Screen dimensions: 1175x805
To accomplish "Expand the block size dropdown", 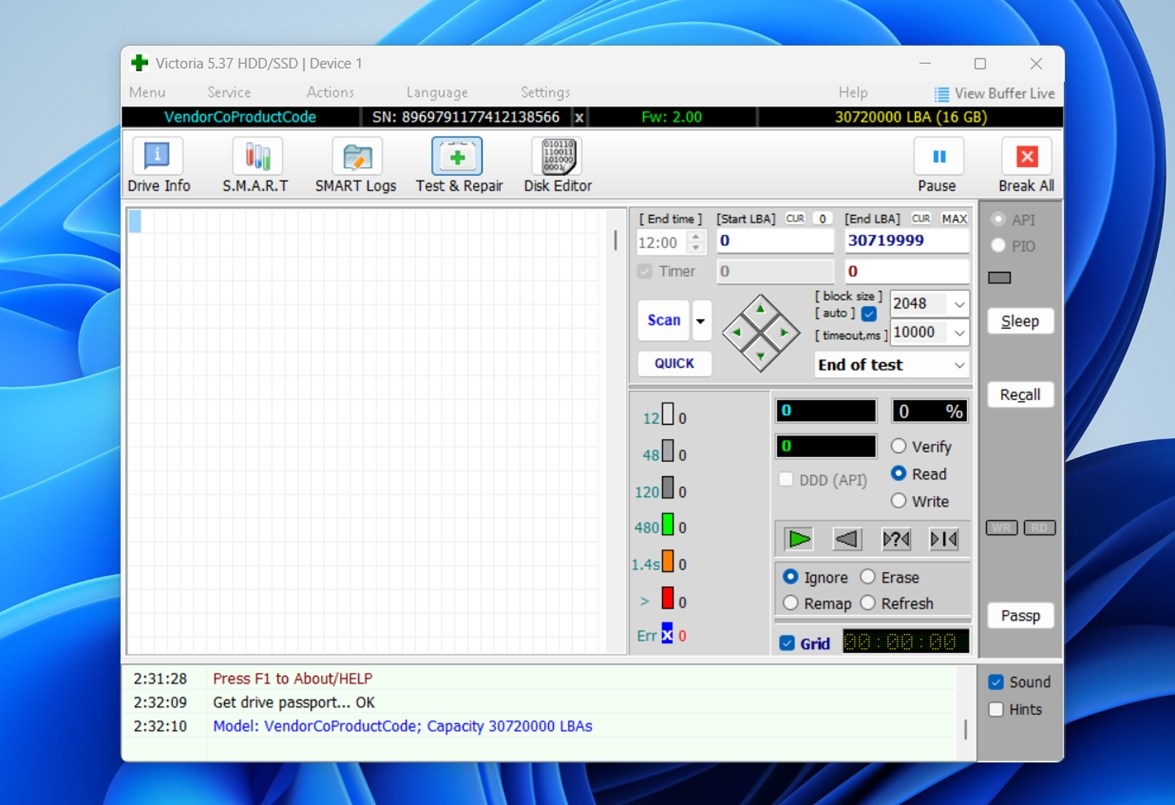I will point(959,304).
